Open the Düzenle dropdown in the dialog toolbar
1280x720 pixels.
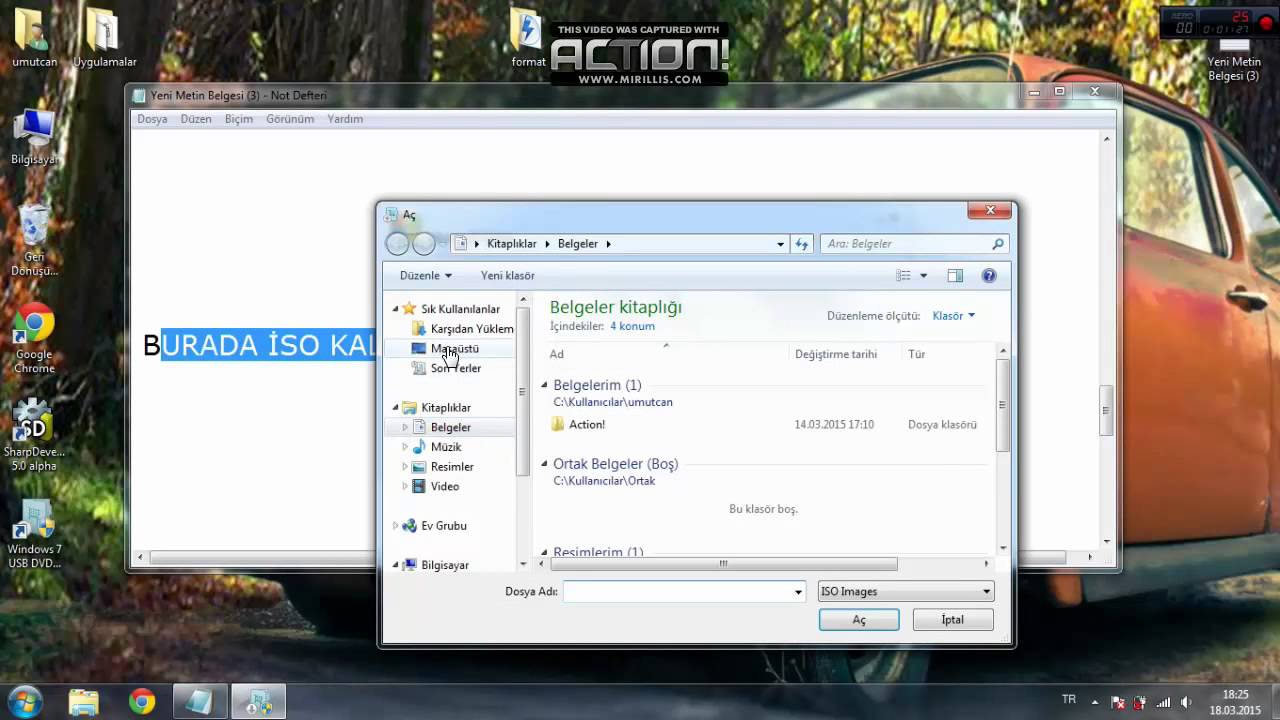click(426, 276)
